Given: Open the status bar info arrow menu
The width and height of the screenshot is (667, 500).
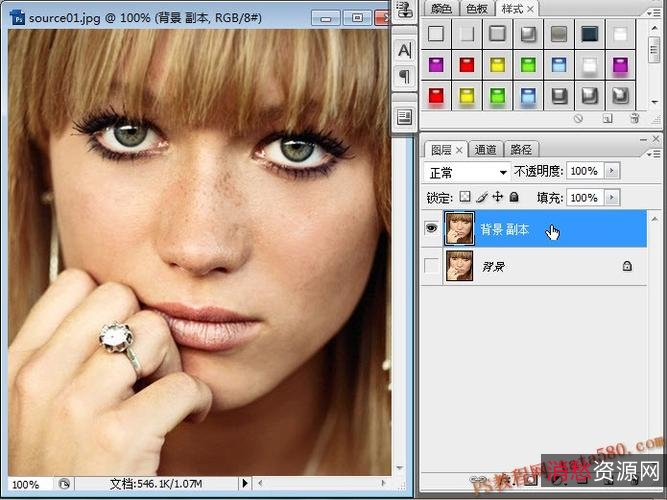Looking at the screenshot, I should click(x=245, y=483).
